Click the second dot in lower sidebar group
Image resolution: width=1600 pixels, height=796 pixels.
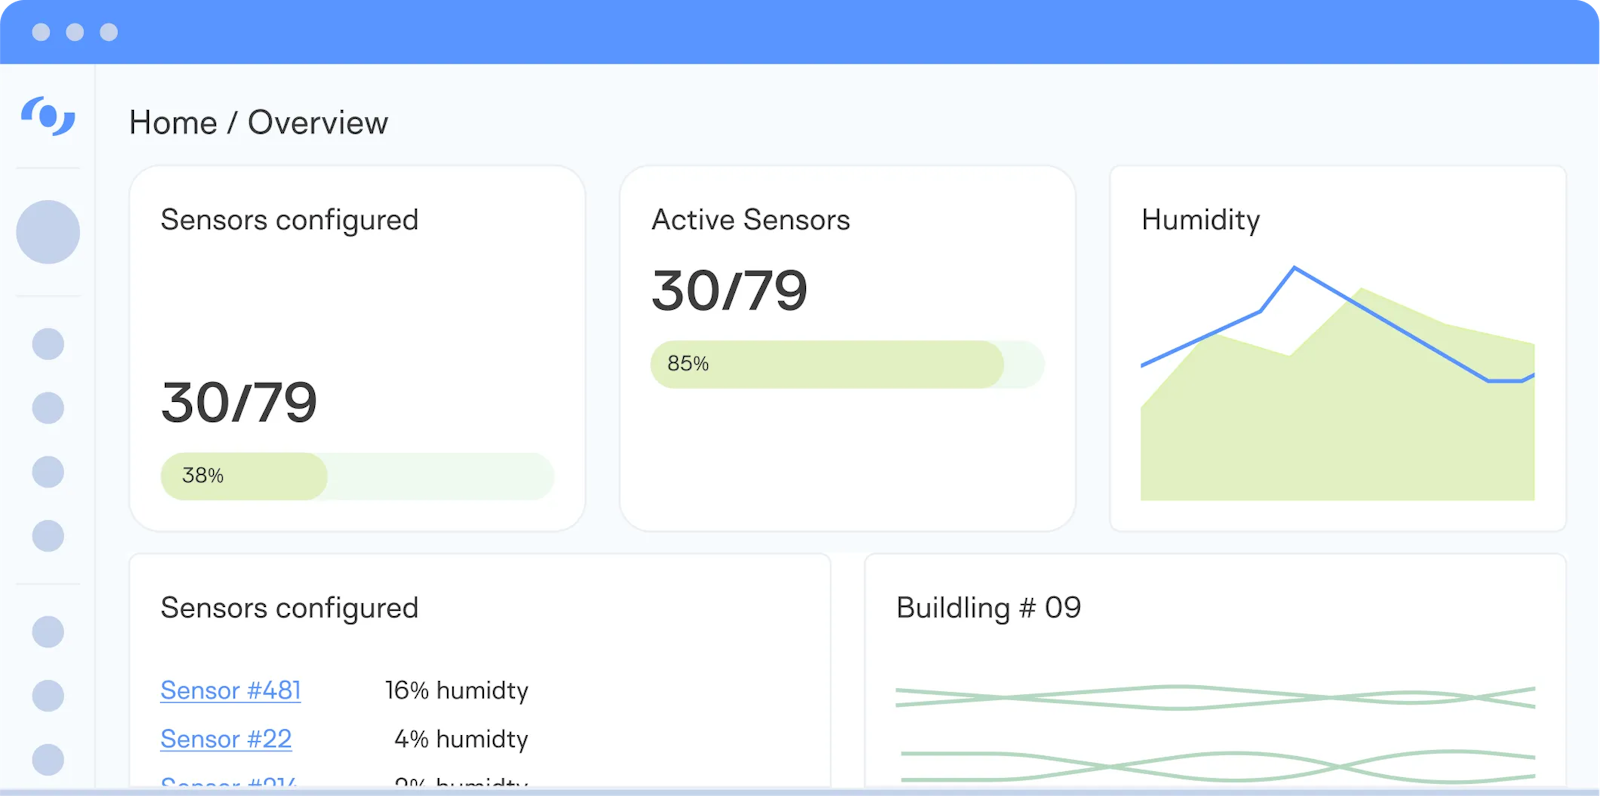tap(48, 696)
